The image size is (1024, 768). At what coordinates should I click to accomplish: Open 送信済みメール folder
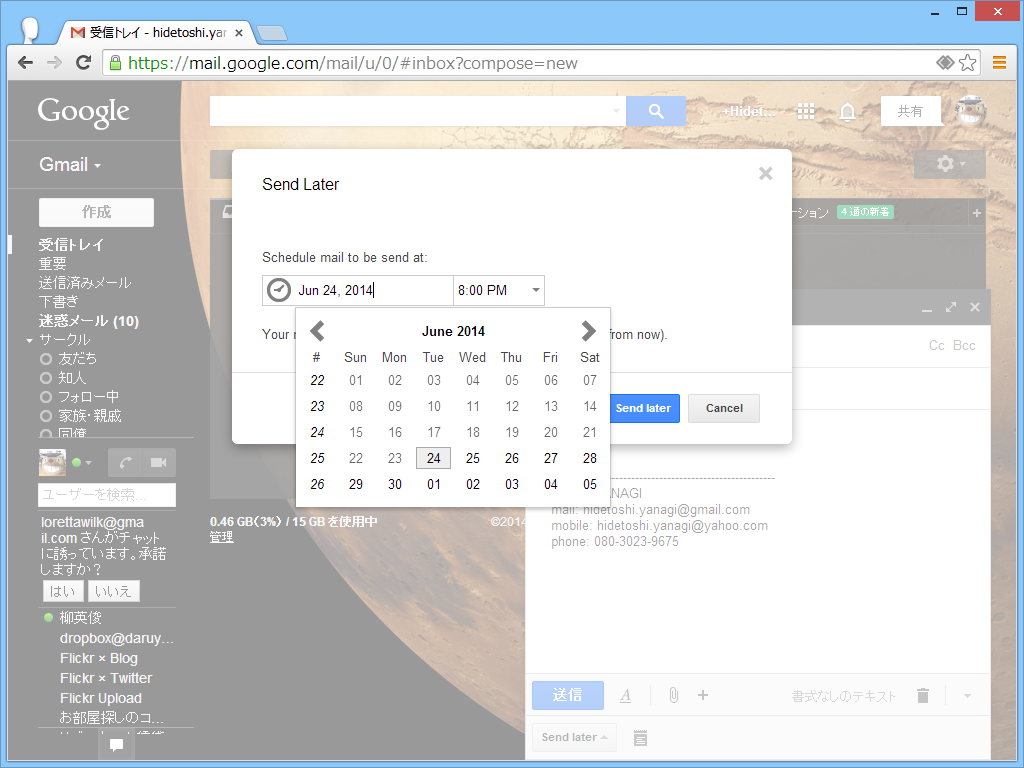(85, 283)
